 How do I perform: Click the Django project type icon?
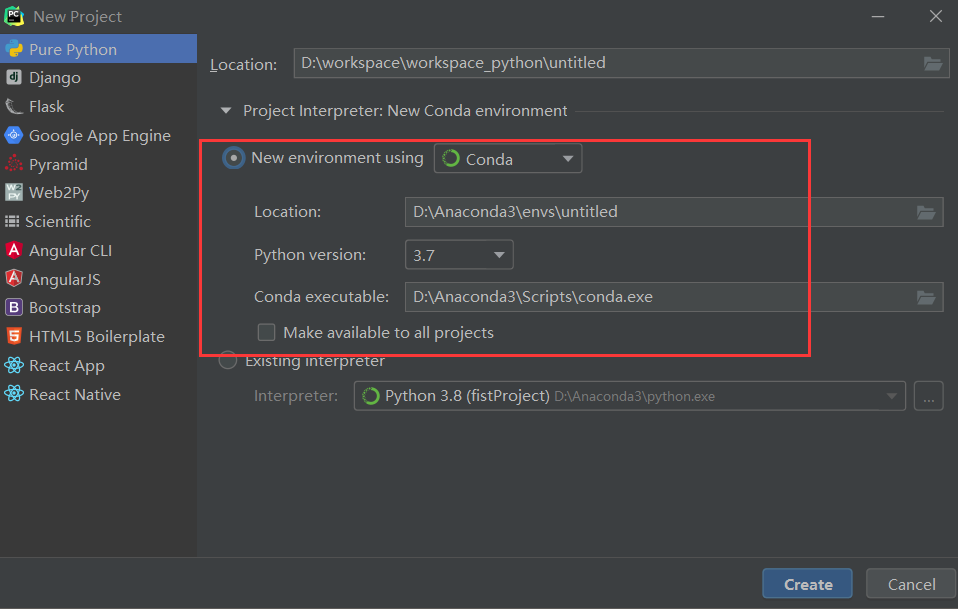tap(13, 77)
